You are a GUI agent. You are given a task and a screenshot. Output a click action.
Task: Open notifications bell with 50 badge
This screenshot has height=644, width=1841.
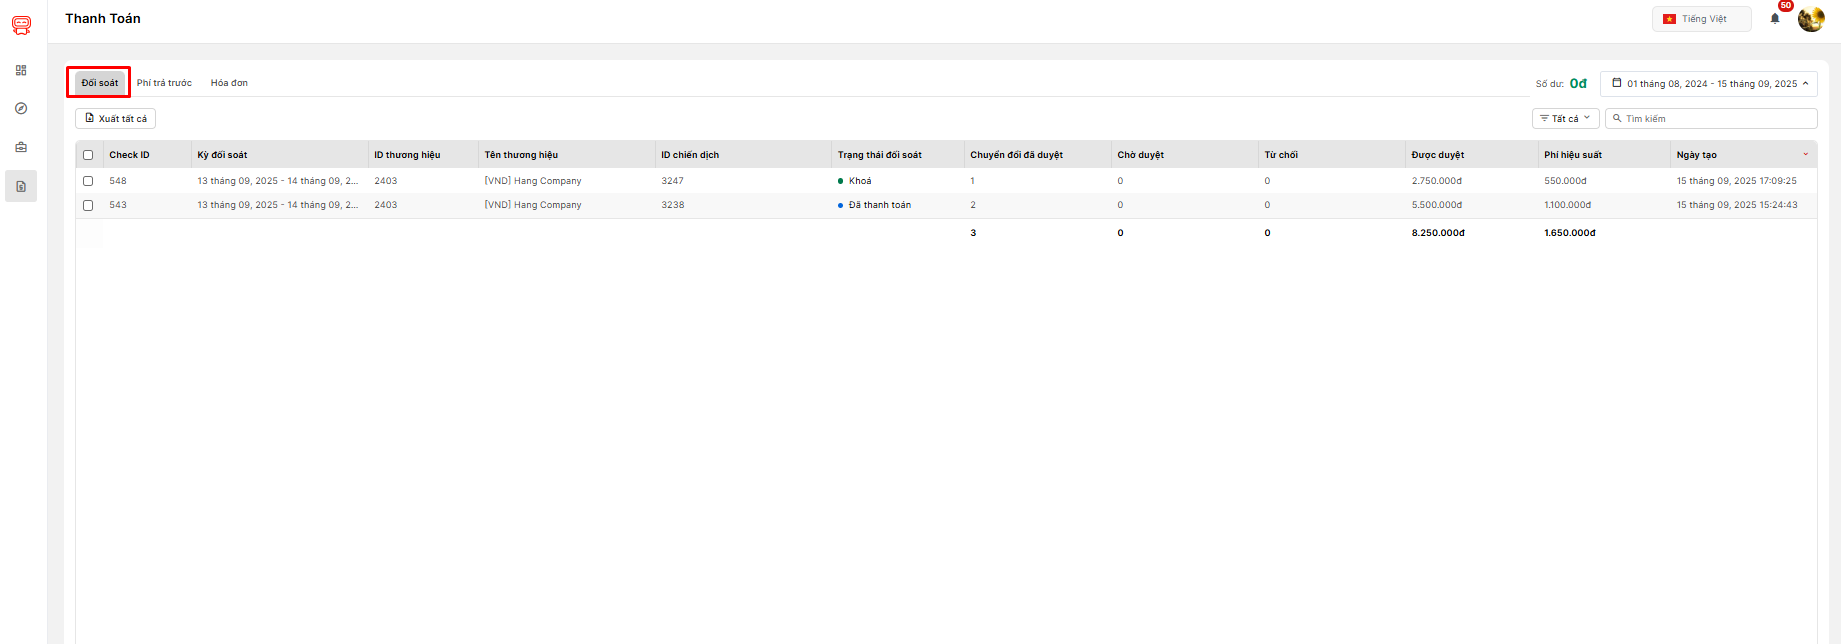[1775, 19]
